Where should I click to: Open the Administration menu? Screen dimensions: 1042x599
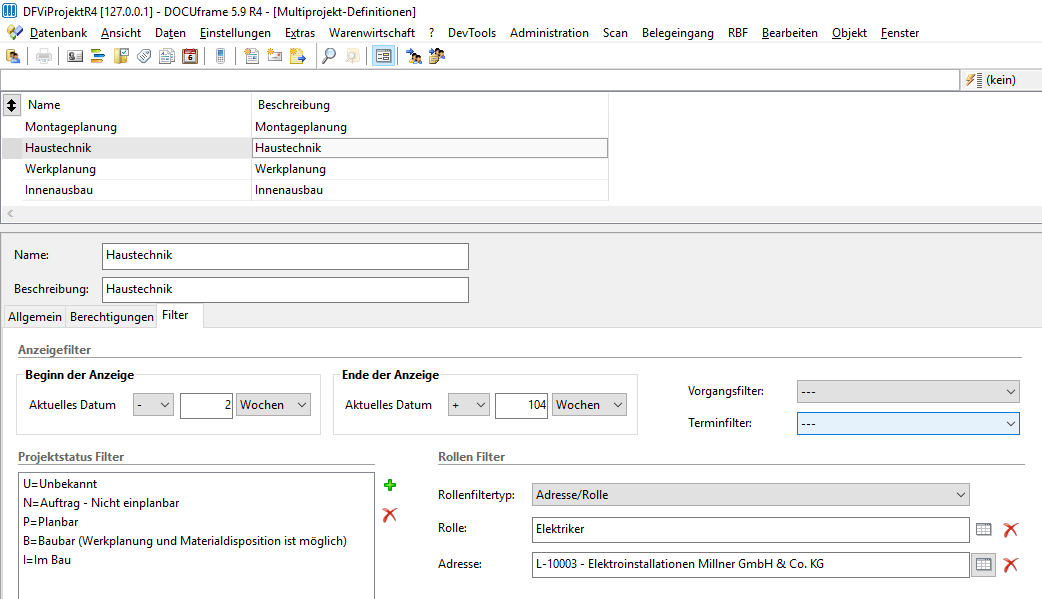[x=549, y=33]
